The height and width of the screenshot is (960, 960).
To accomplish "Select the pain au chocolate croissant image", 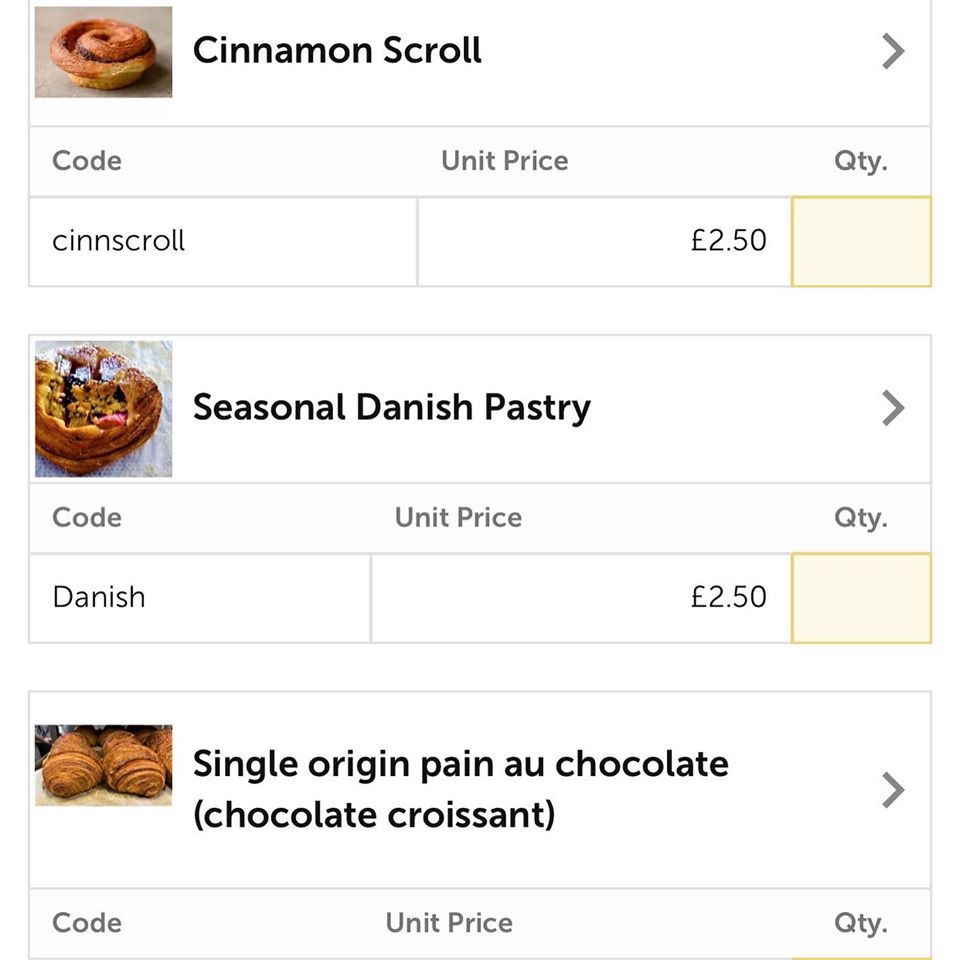I will [x=103, y=765].
